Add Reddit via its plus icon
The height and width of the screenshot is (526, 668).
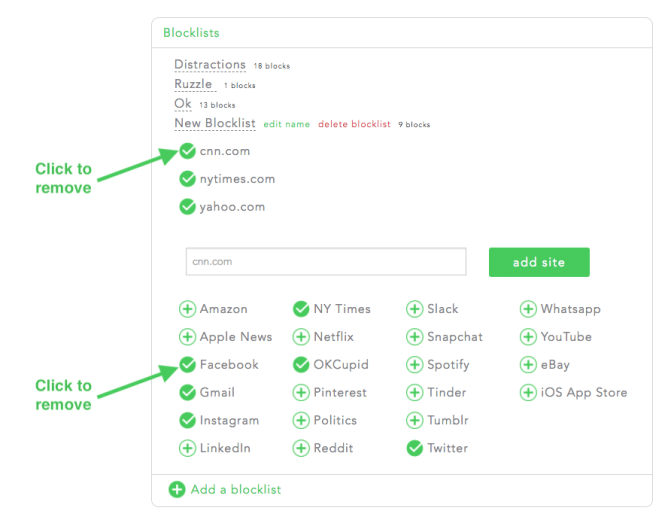click(301, 449)
